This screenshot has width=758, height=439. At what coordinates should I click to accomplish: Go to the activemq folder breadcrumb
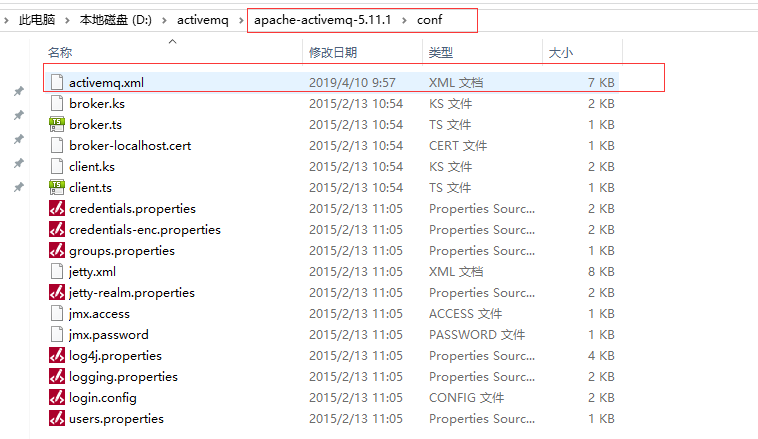tap(203, 20)
